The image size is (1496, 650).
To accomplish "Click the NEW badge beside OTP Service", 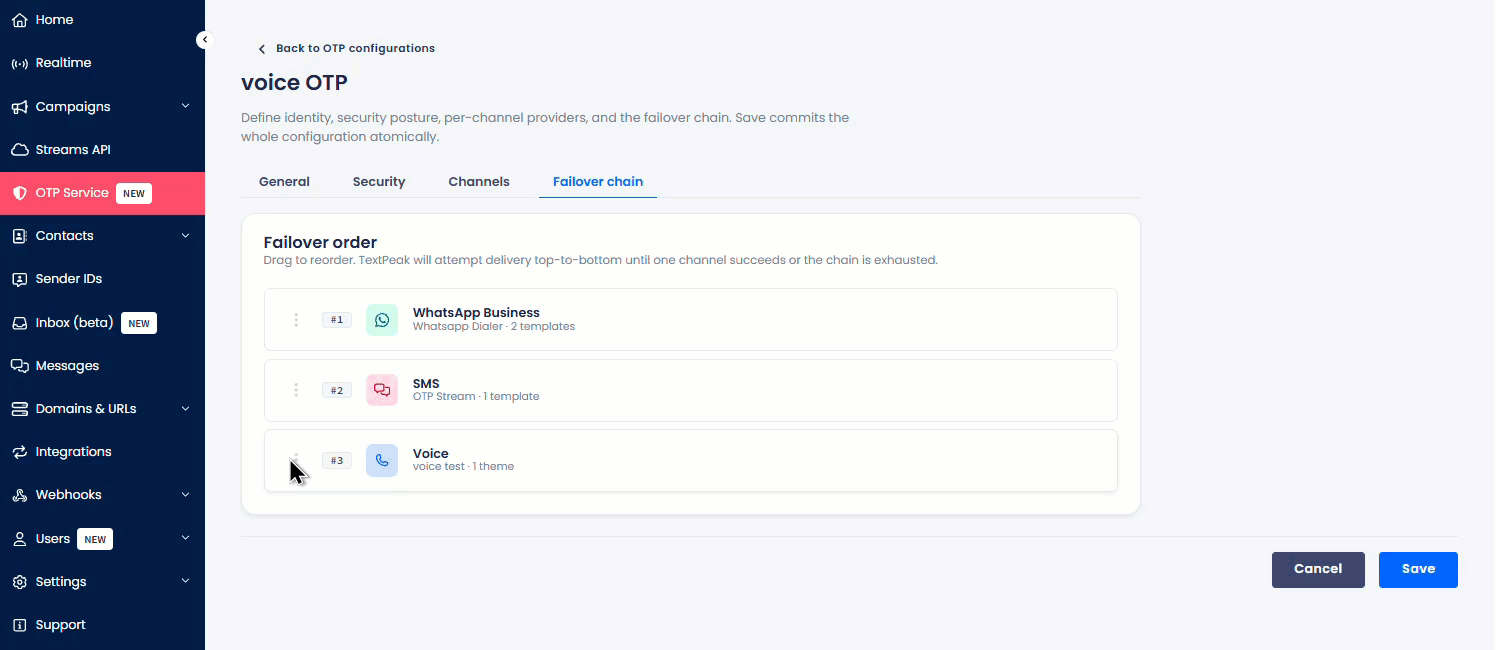I will coord(134,193).
